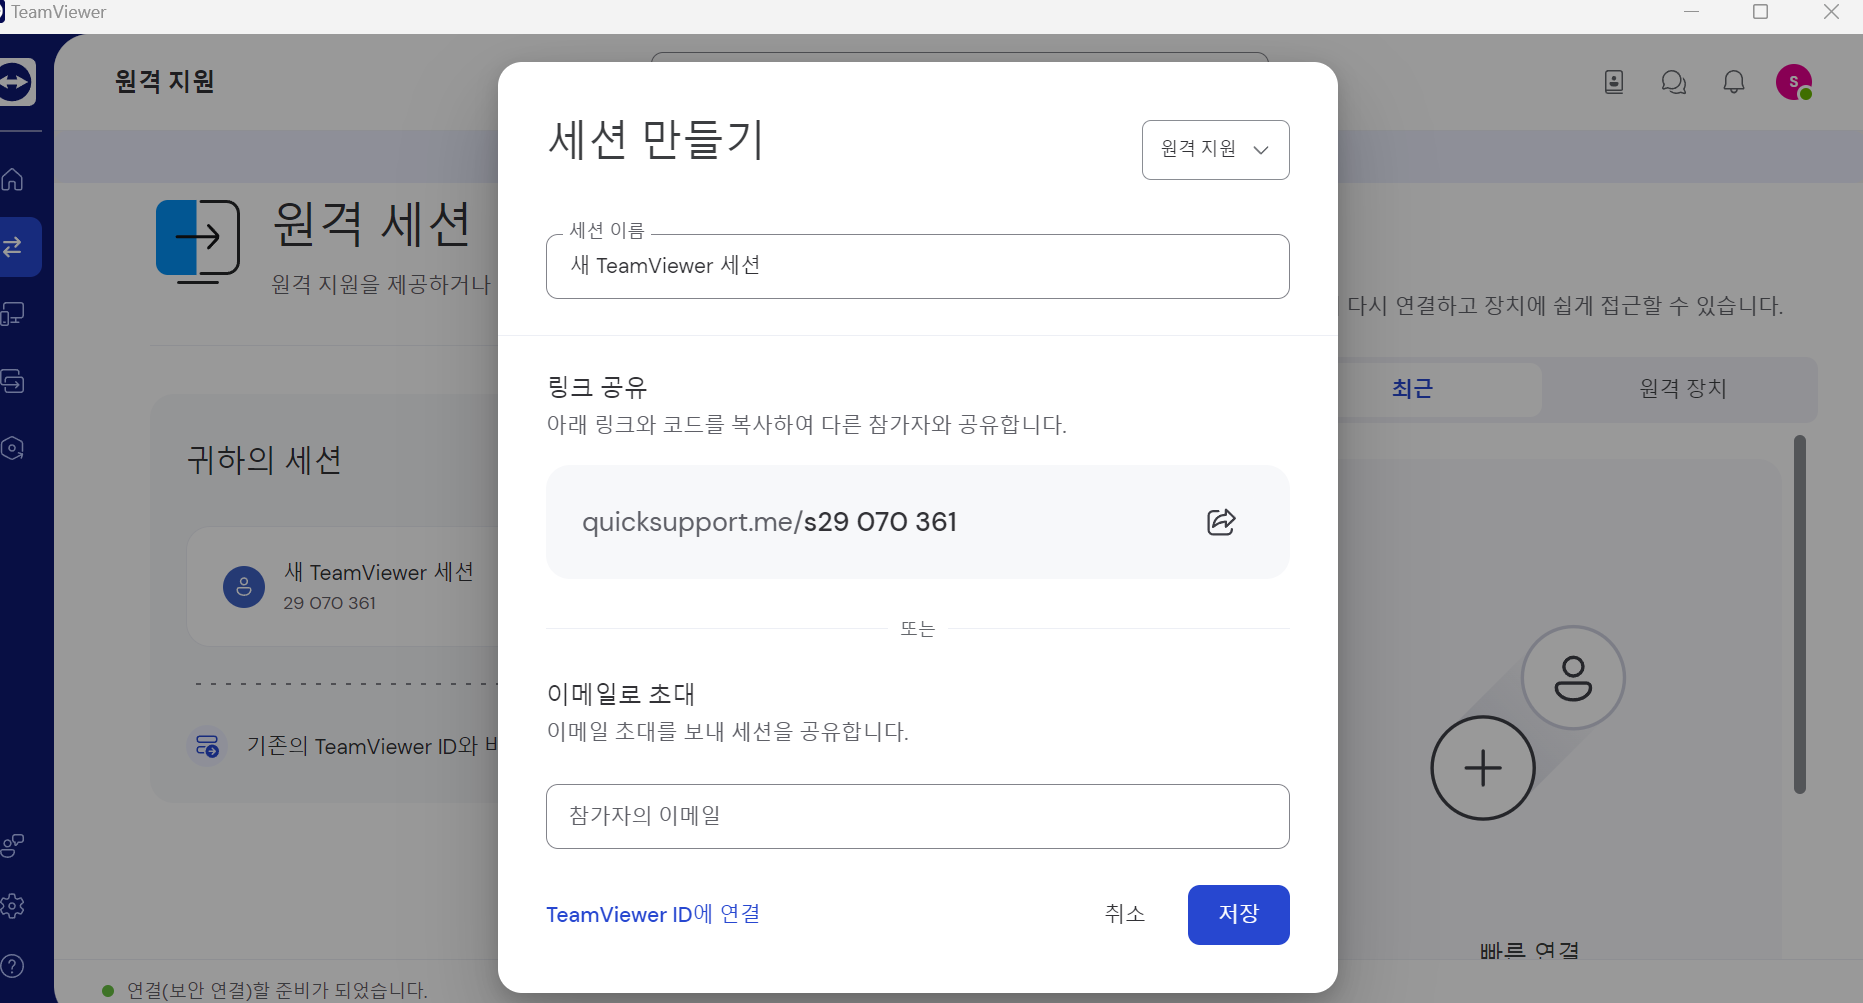Image resolution: width=1863 pixels, height=1003 pixels.
Task: Open the chat conversations icon in the header
Action: coord(1674,82)
